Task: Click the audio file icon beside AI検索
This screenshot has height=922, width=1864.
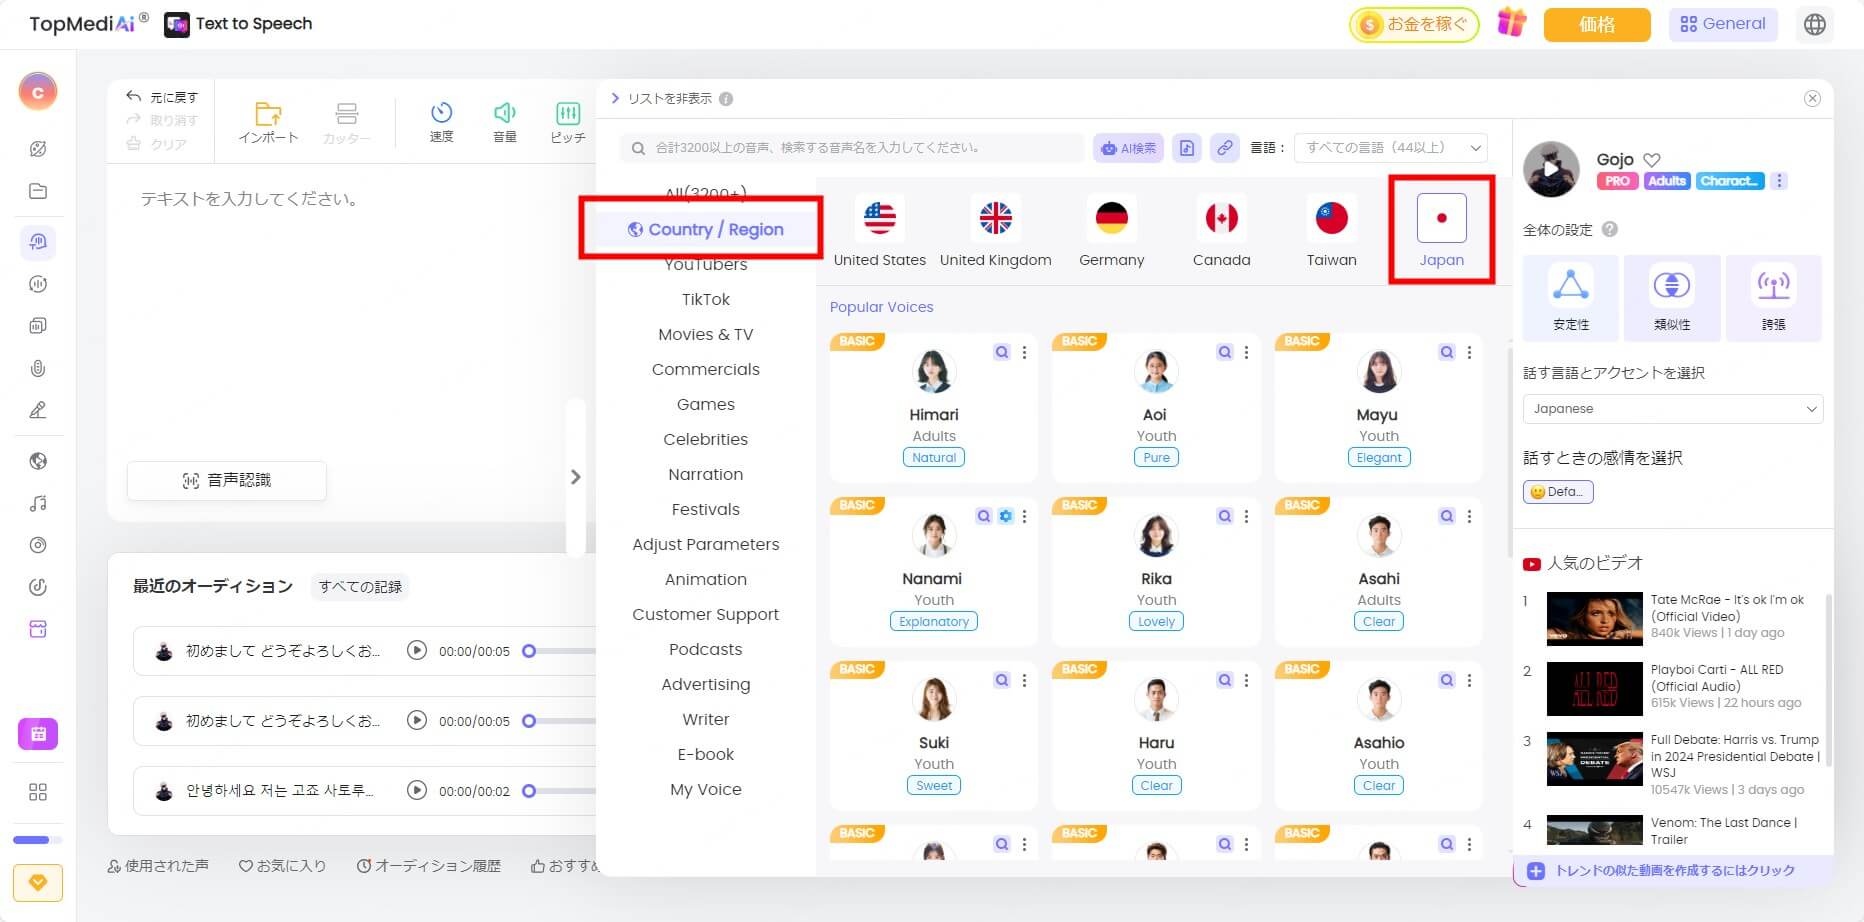Action: [1186, 148]
